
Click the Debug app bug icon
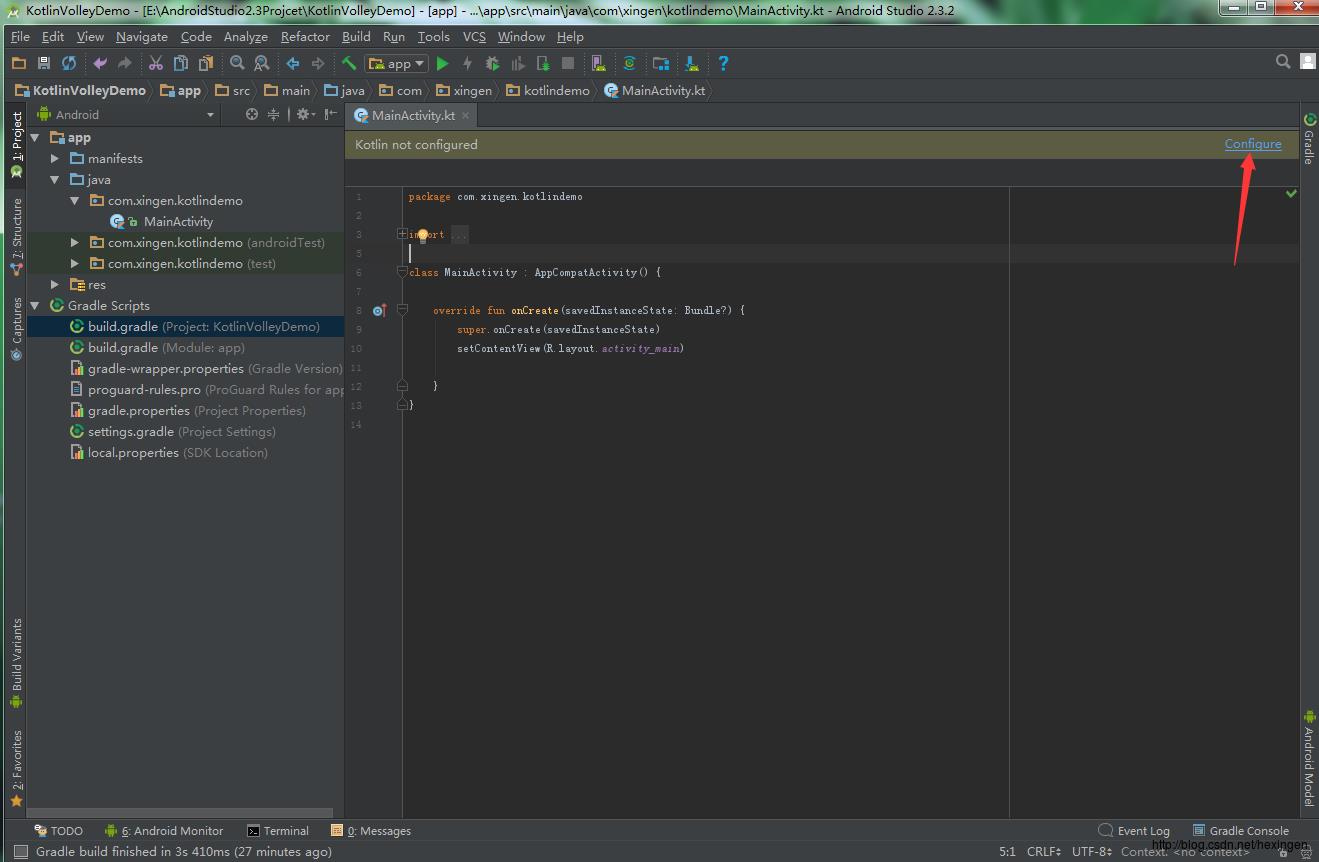click(x=492, y=63)
